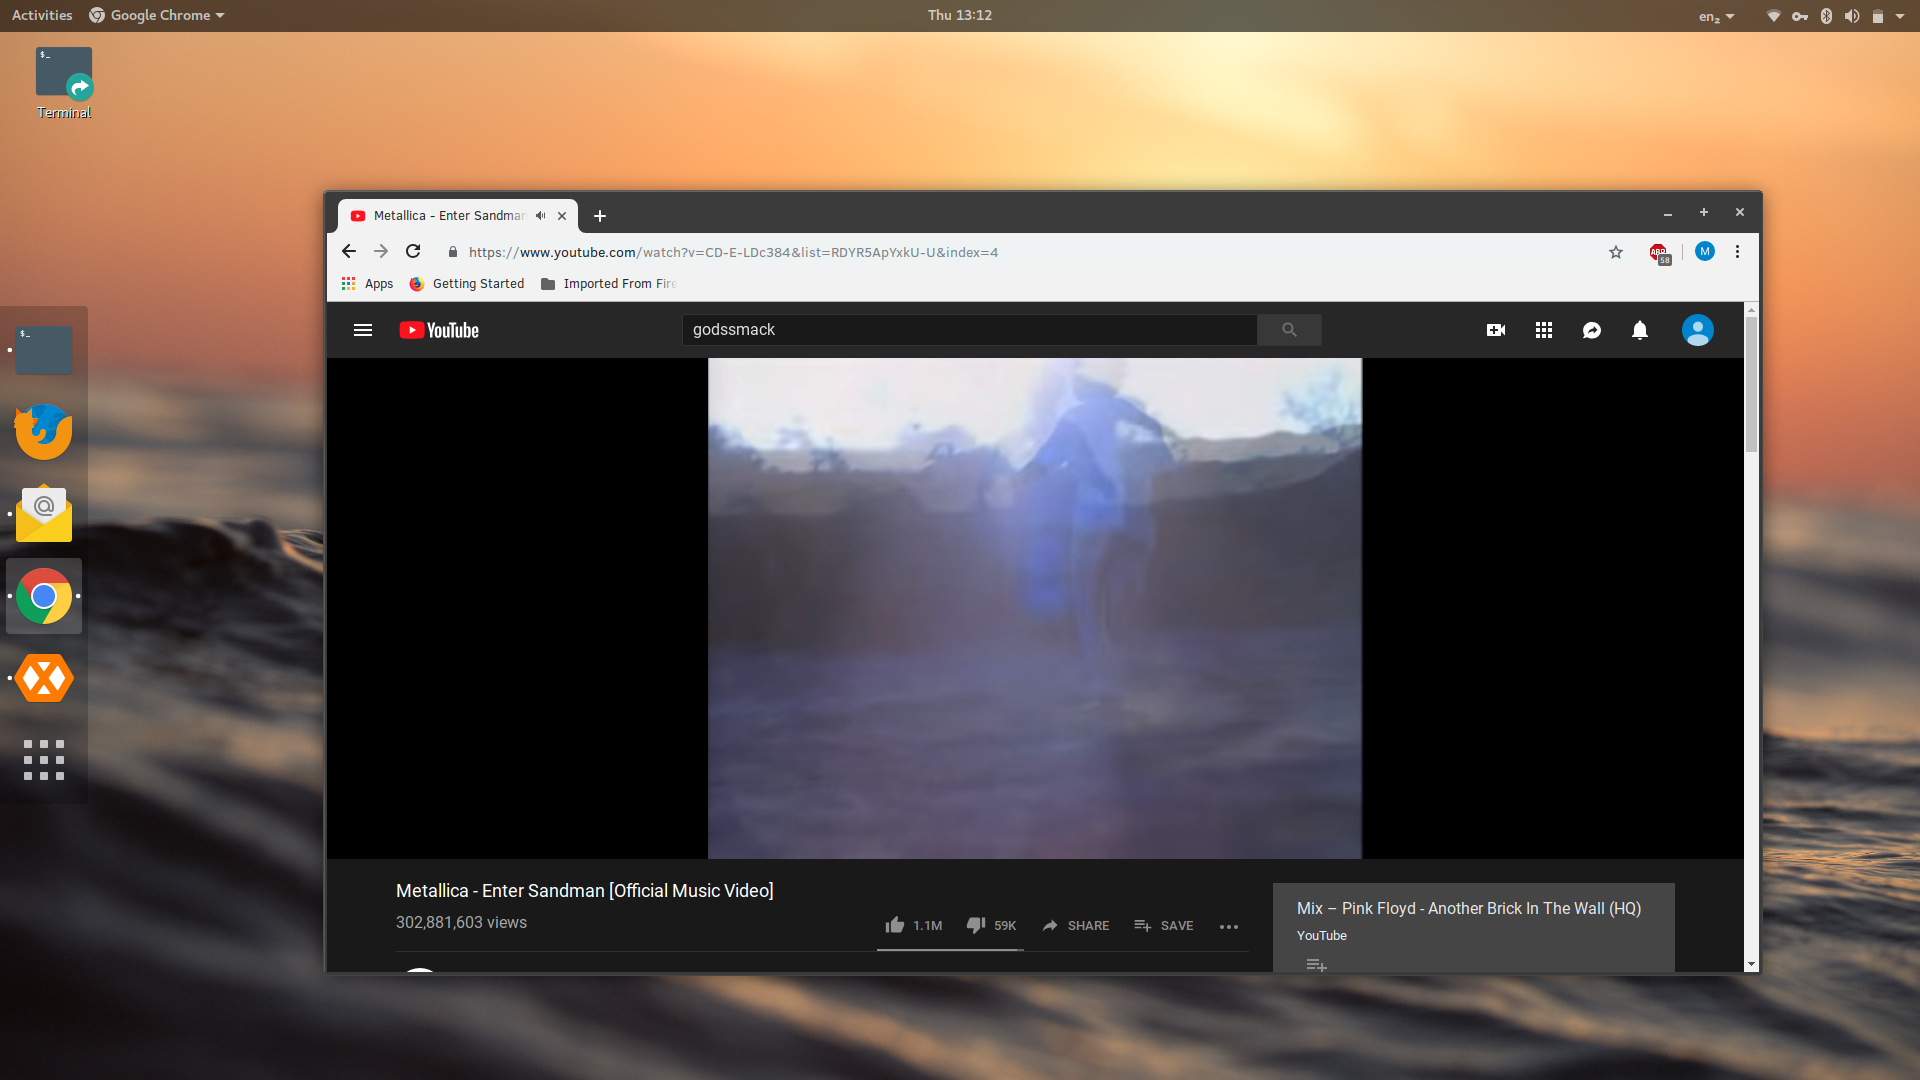Open the Activities overview
The image size is (1920, 1080).
pyautogui.click(x=42, y=15)
